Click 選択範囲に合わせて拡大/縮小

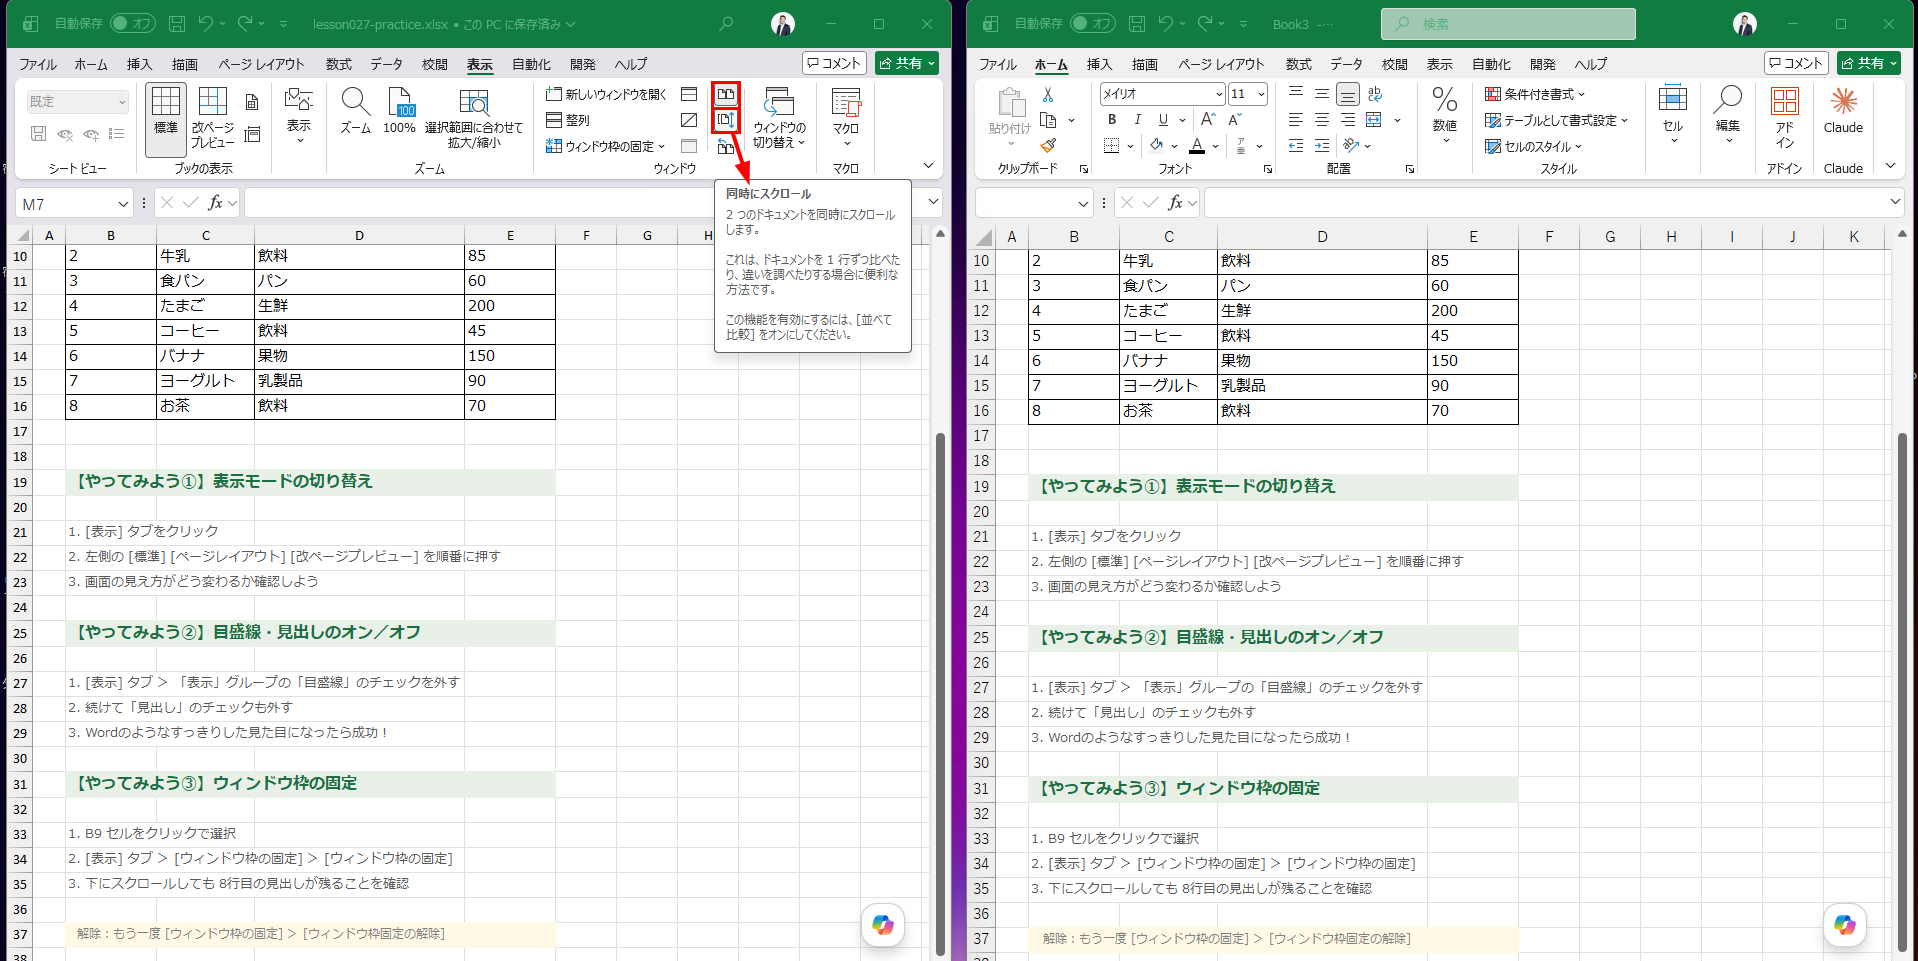pos(474,119)
